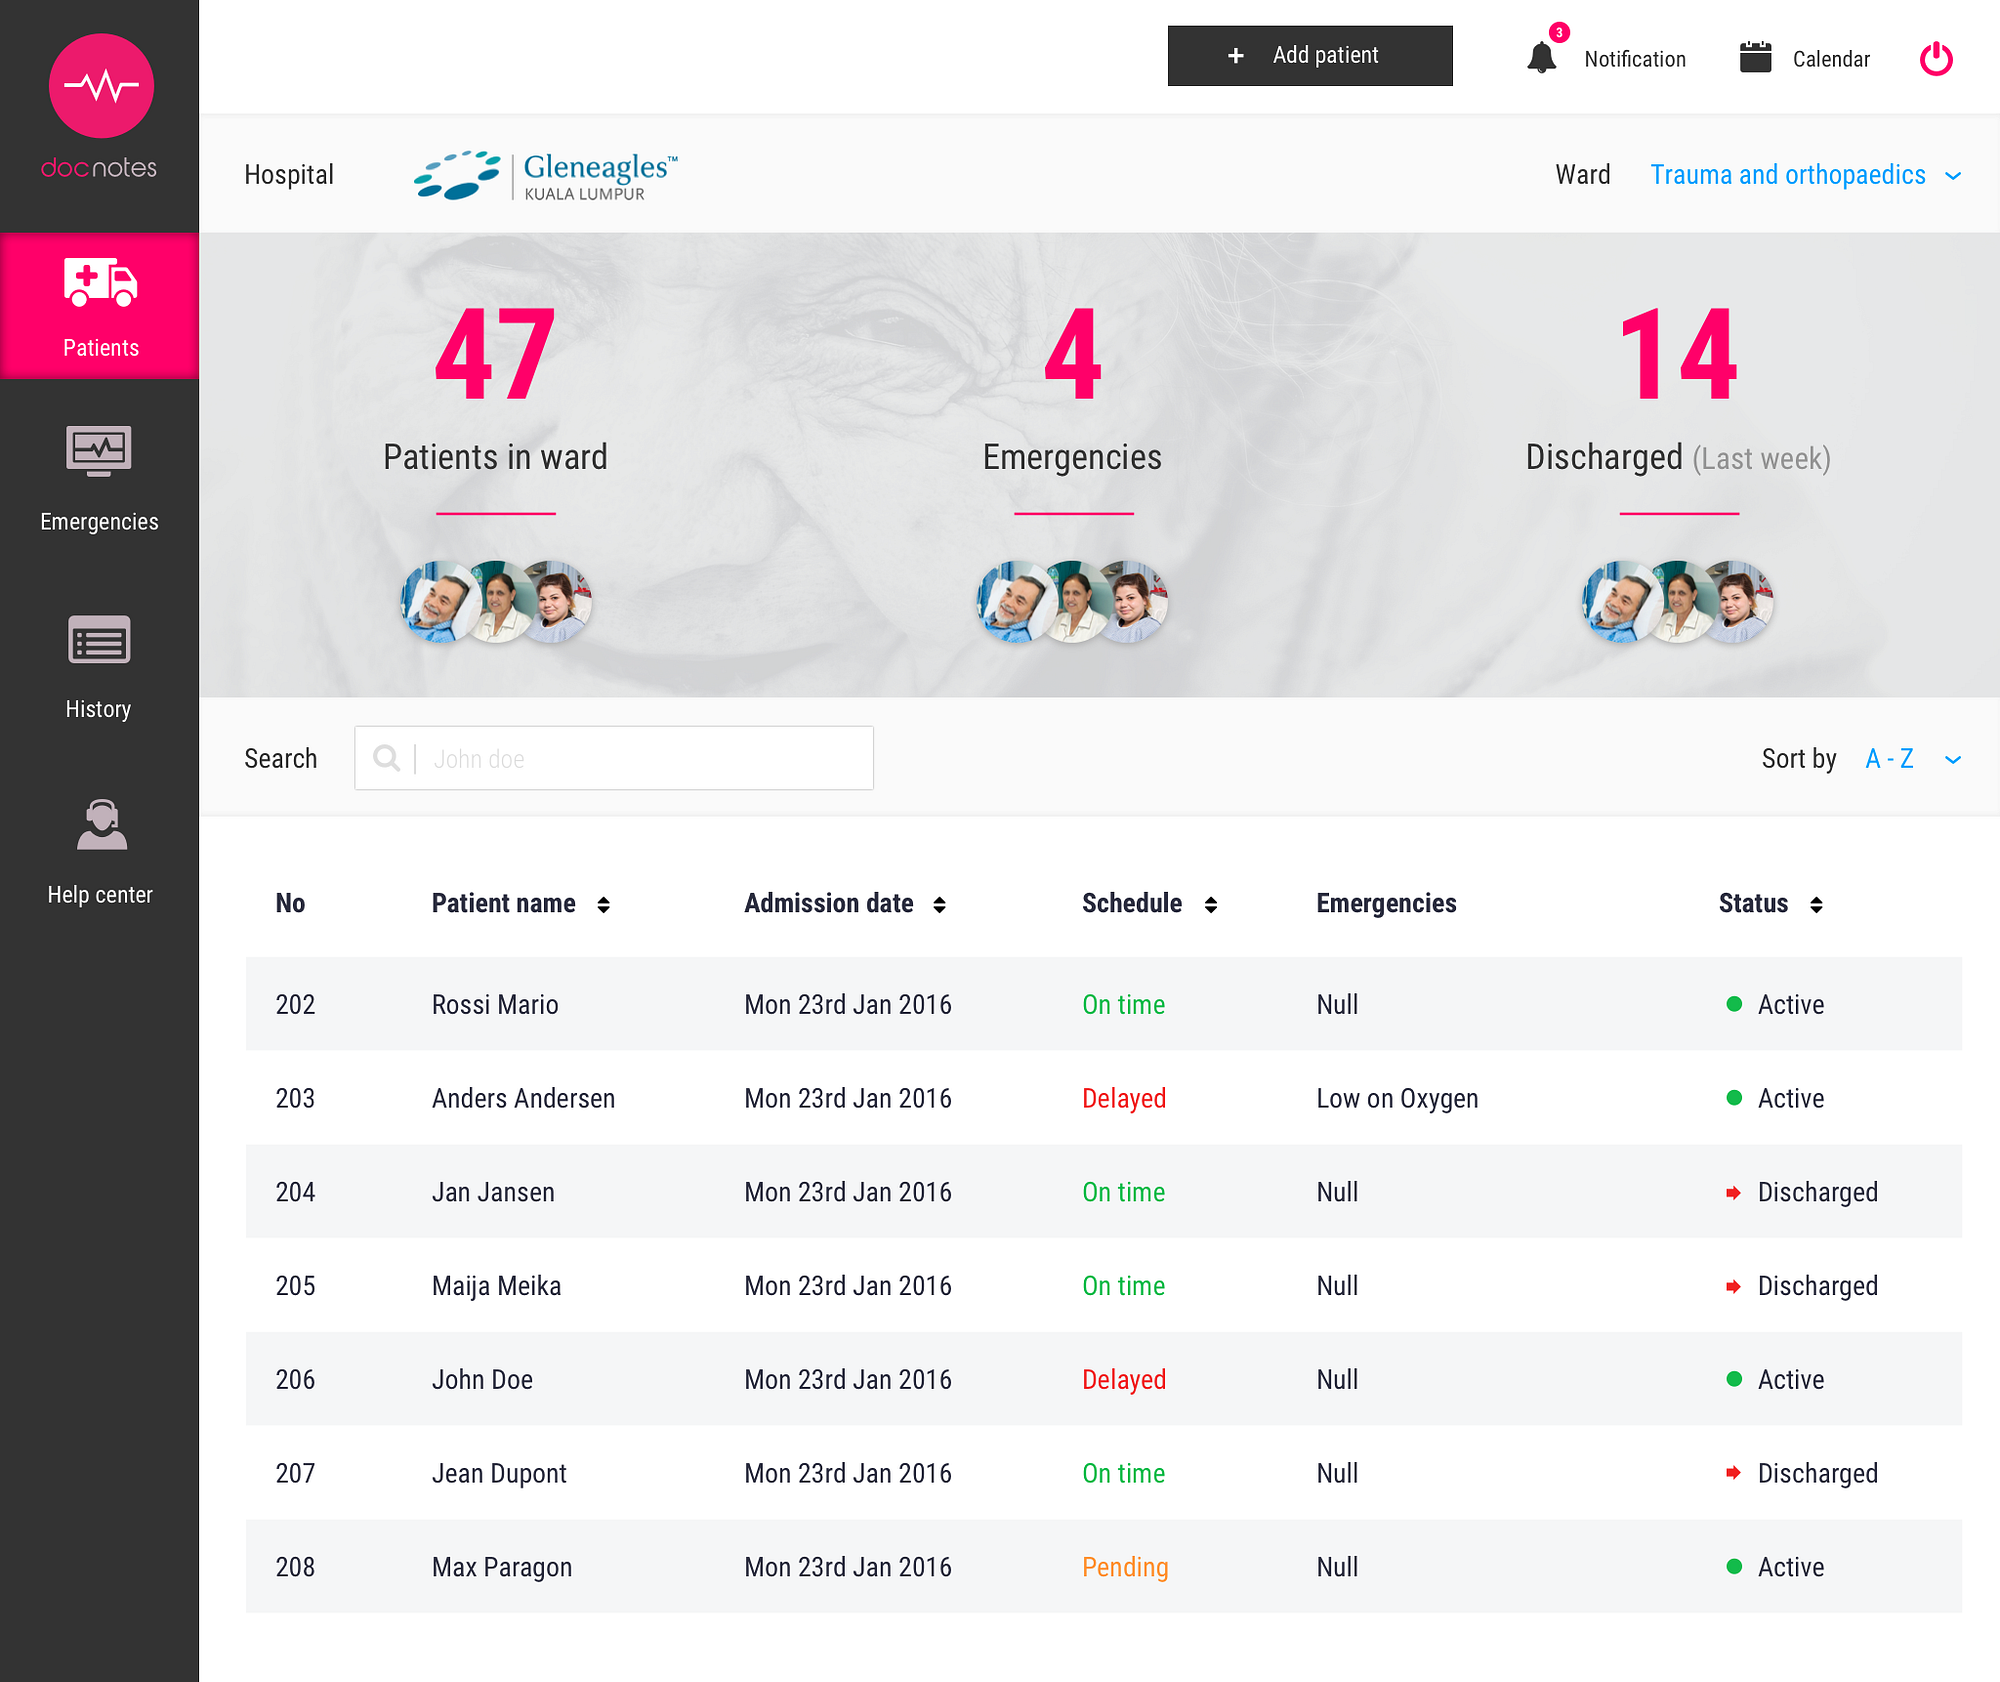Viewport: 2000px width, 1682px height.
Task: Sort the table by Admission date
Action: (939, 904)
